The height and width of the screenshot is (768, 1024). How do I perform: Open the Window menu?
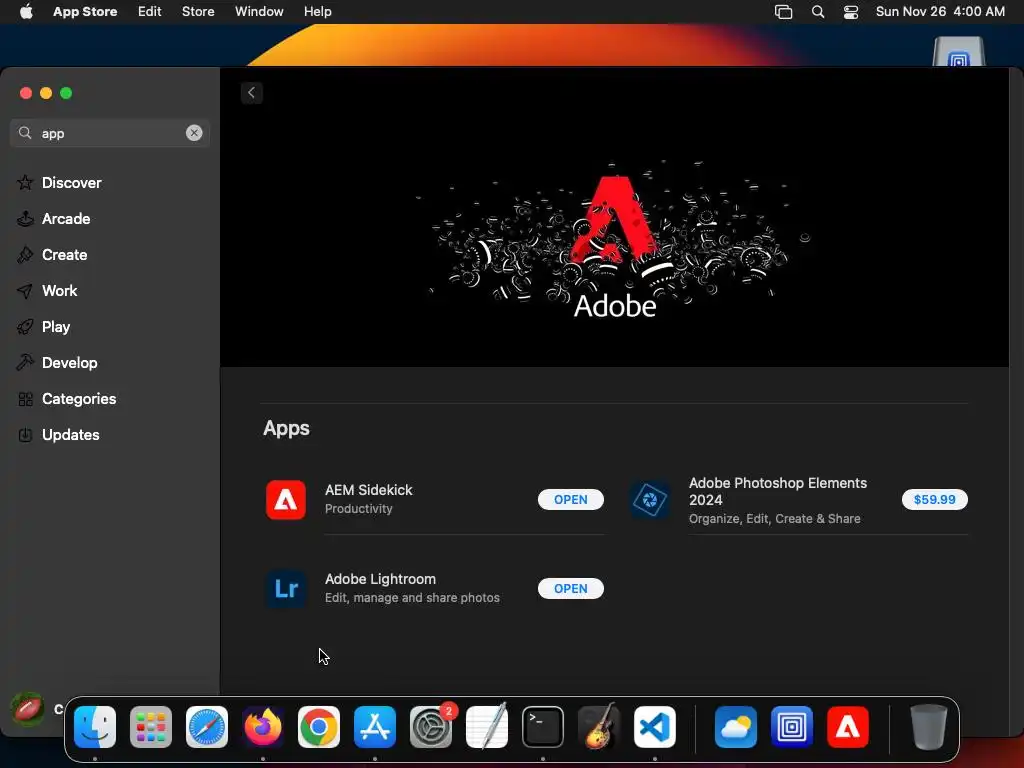pos(259,12)
